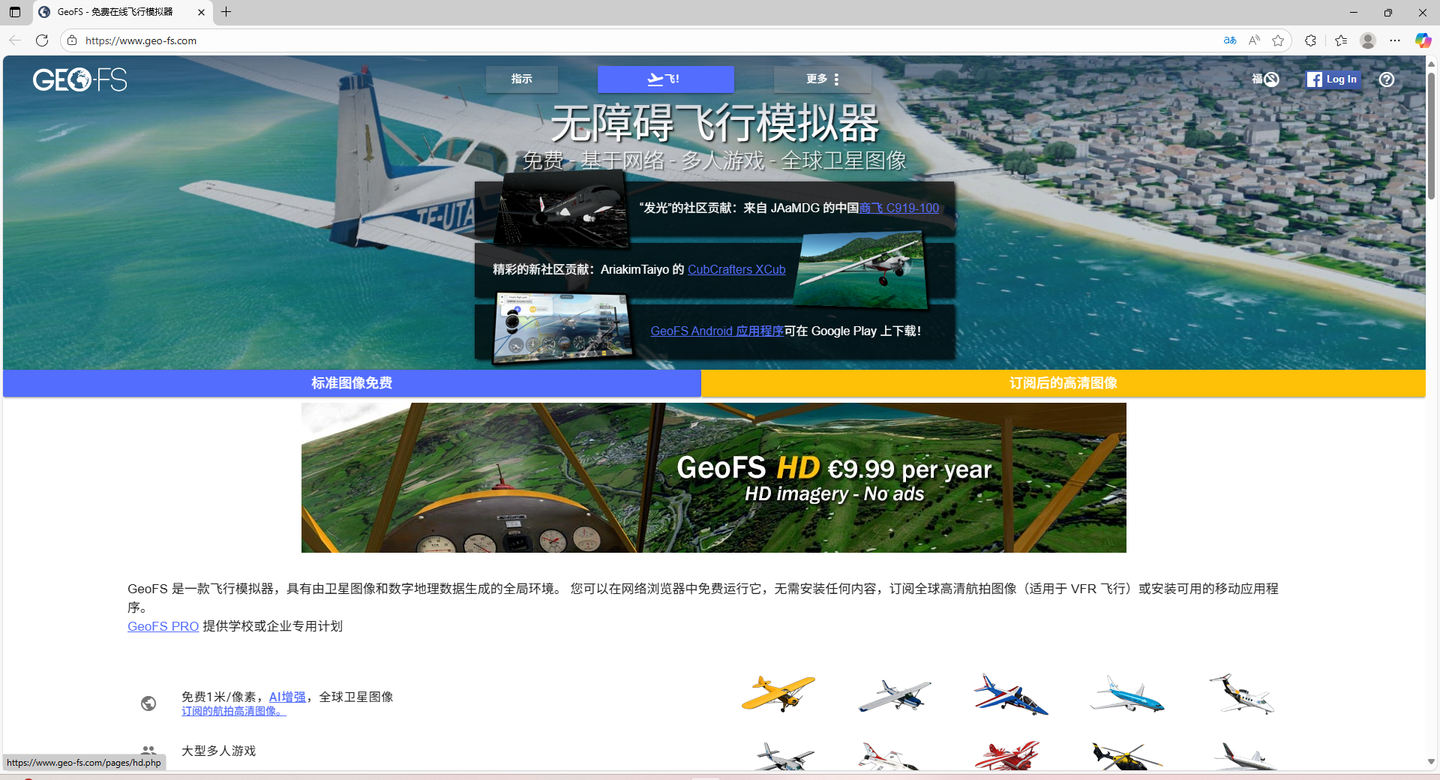Select the GeoFS browser tab
The image size is (1440, 780).
122,12
